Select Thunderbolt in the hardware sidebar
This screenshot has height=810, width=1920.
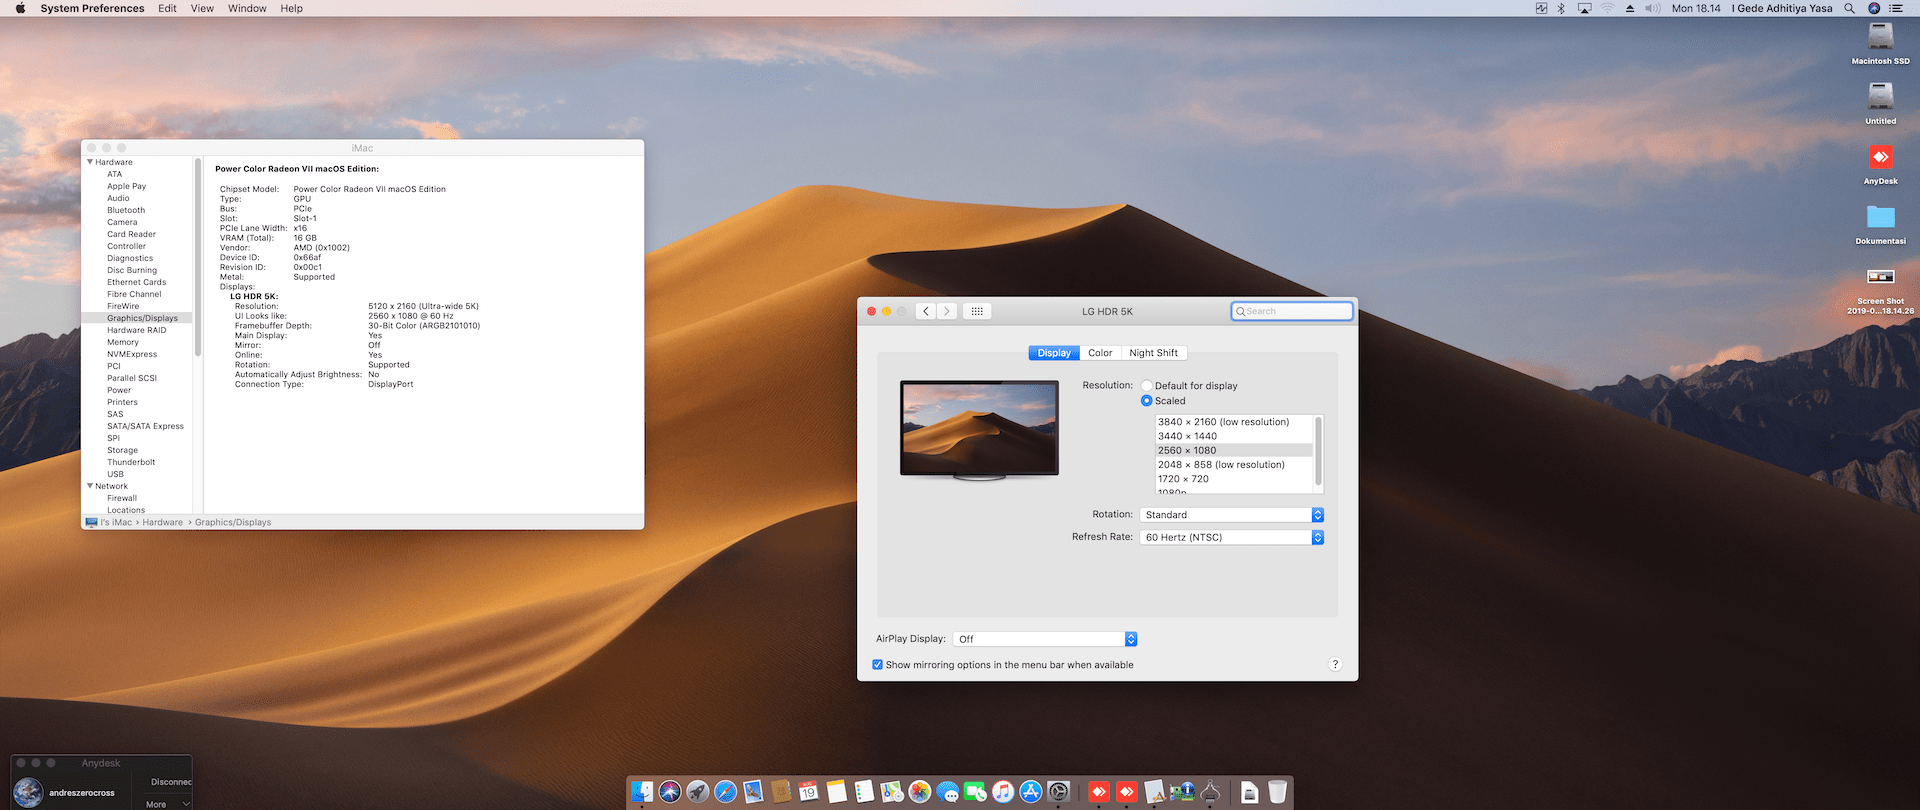click(131, 462)
